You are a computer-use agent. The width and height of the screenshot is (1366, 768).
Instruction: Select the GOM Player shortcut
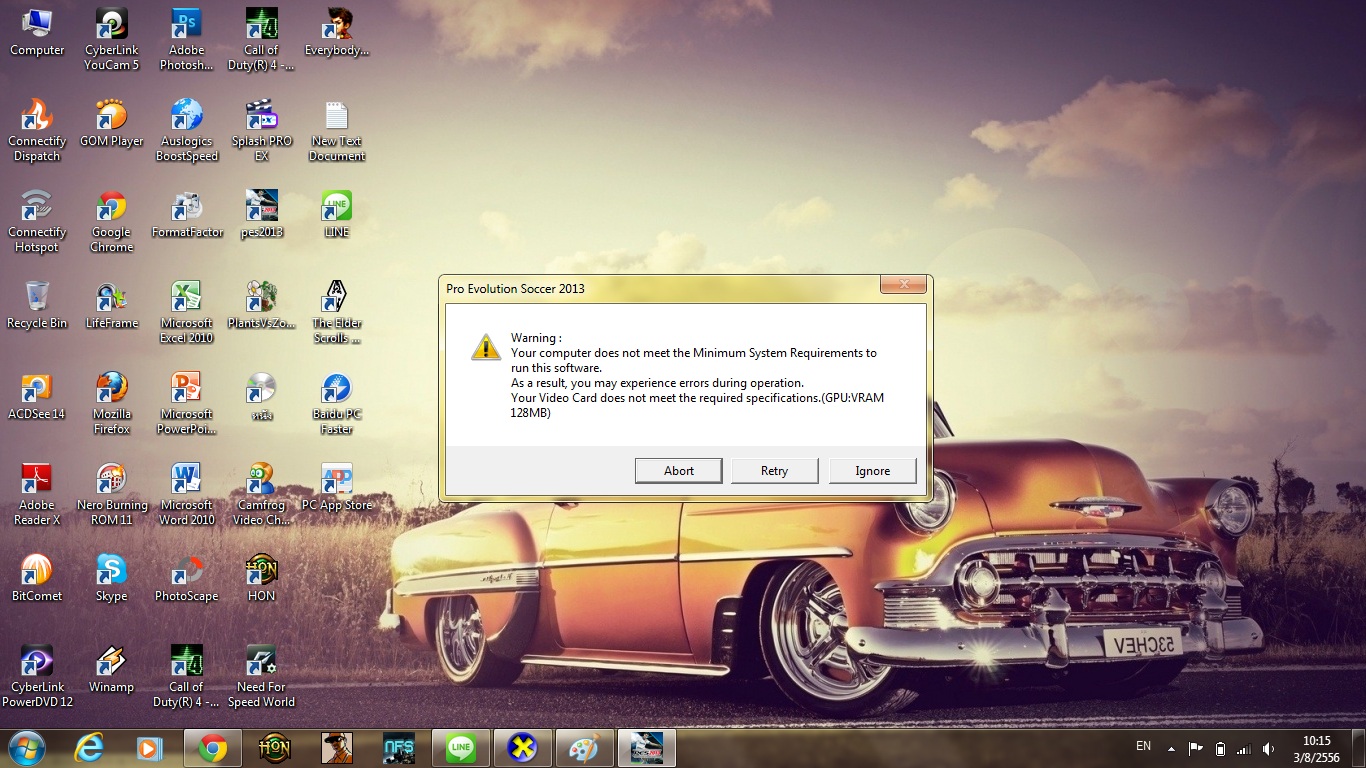pyautogui.click(x=112, y=124)
